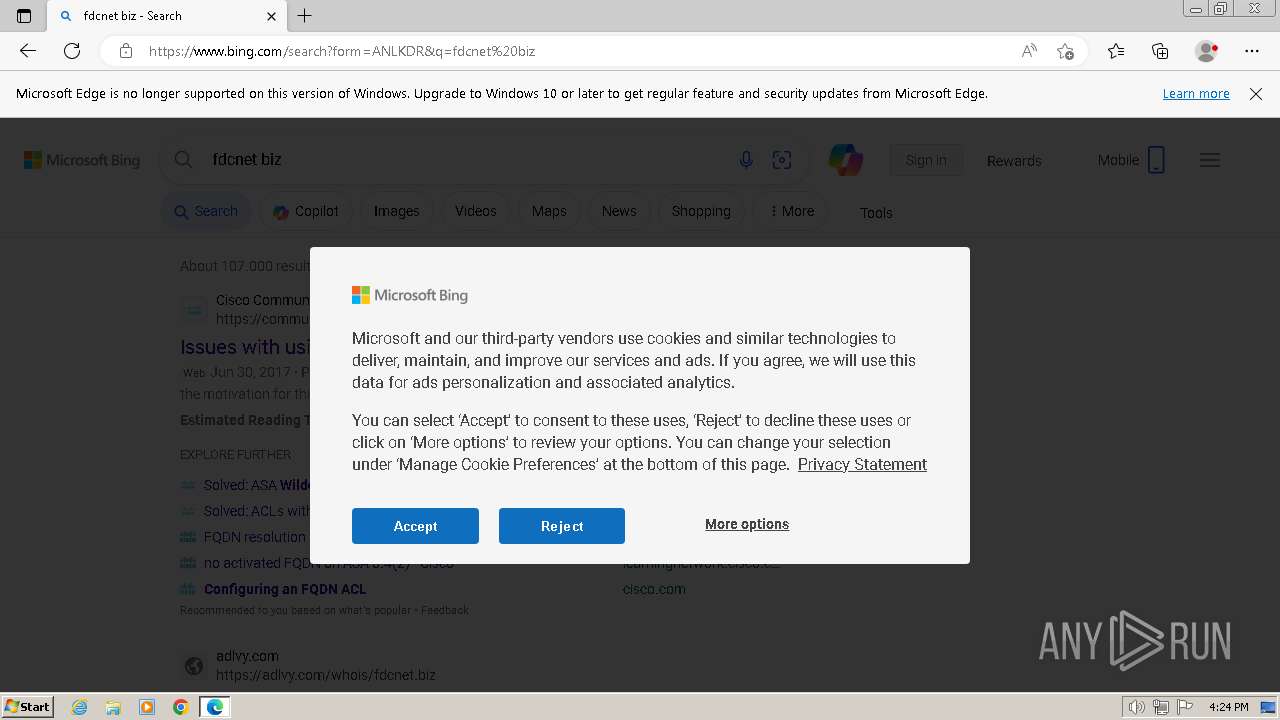Open 'Issues with' result title
The width and height of the screenshot is (1280, 720).
[x=244, y=347]
